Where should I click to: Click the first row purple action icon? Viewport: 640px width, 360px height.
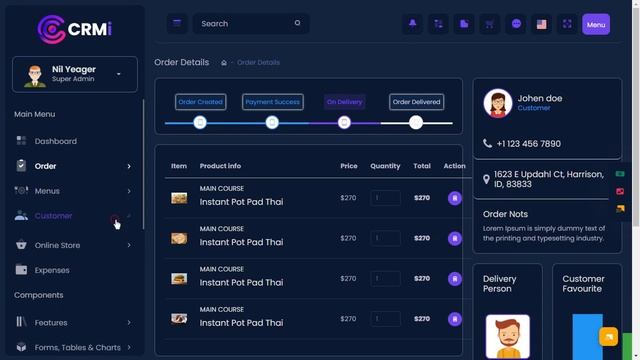tap(455, 198)
